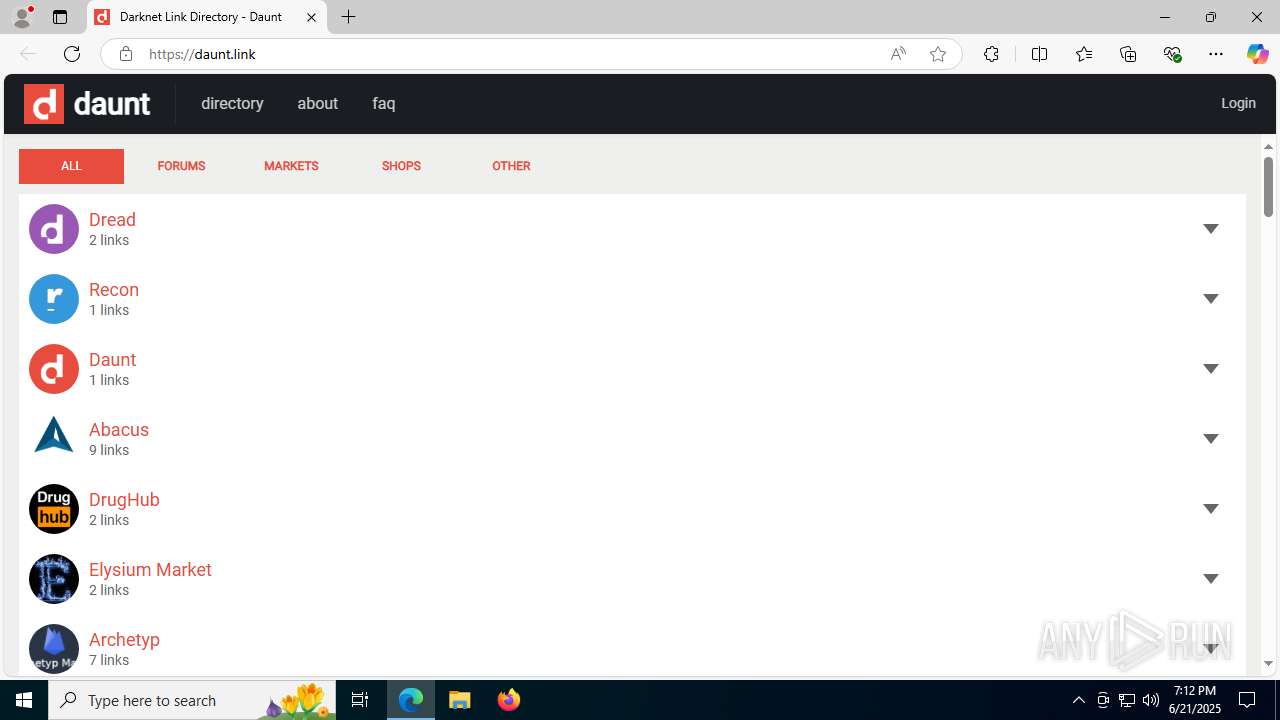Expand the Recon links dropdown arrow
This screenshot has width=1280, height=720.
tap(1211, 299)
